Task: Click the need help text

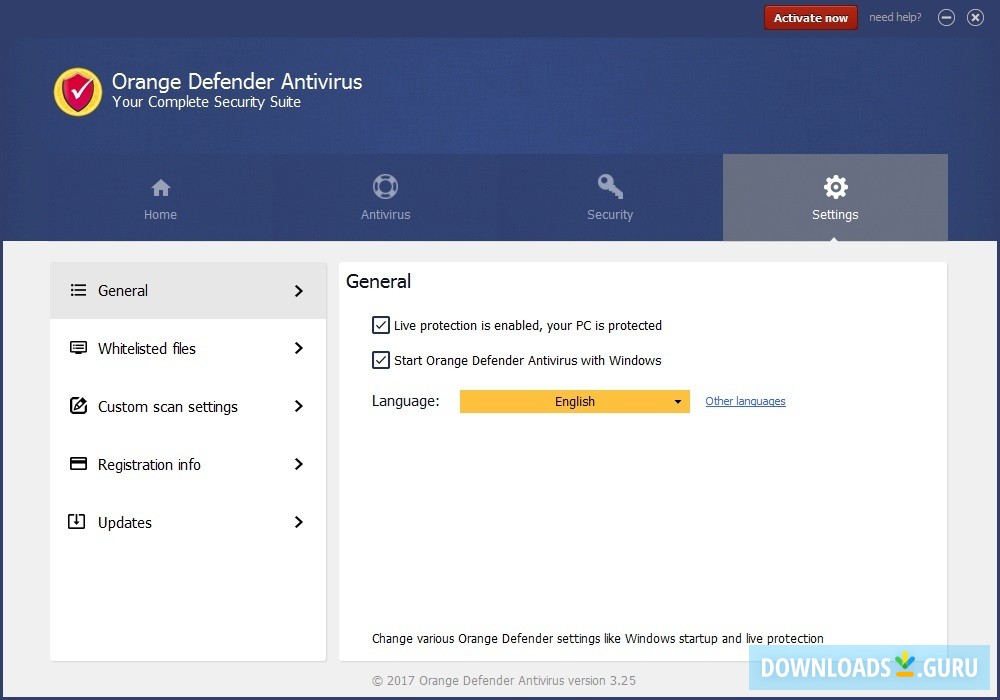Action: click(x=895, y=17)
